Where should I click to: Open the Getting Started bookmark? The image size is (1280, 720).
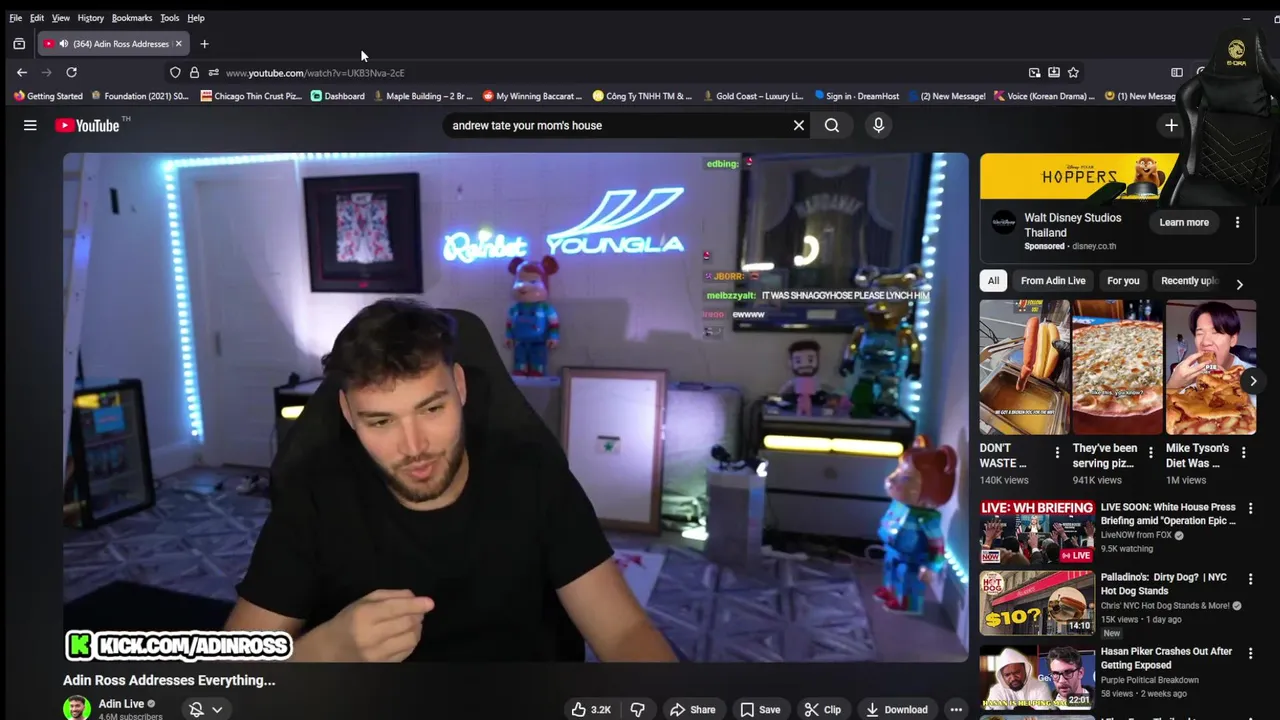[x=48, y=96]
